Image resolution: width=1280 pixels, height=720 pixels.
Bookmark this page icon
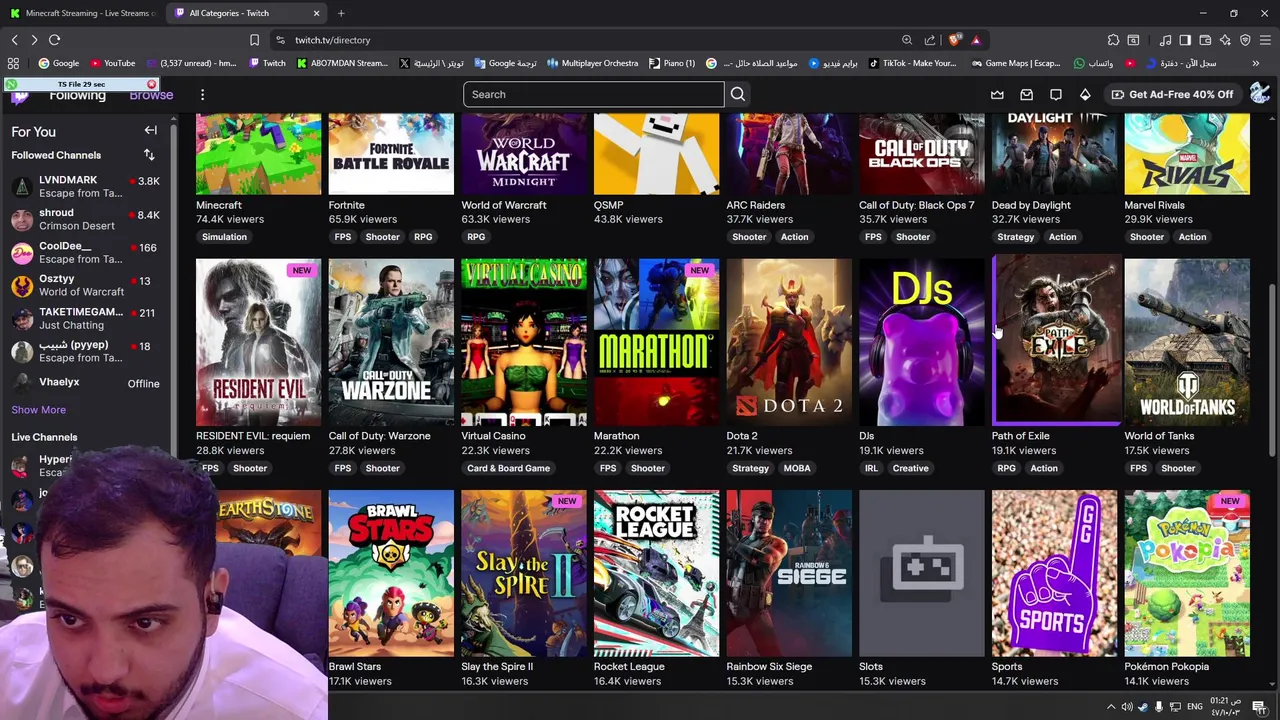click(254, 40)
